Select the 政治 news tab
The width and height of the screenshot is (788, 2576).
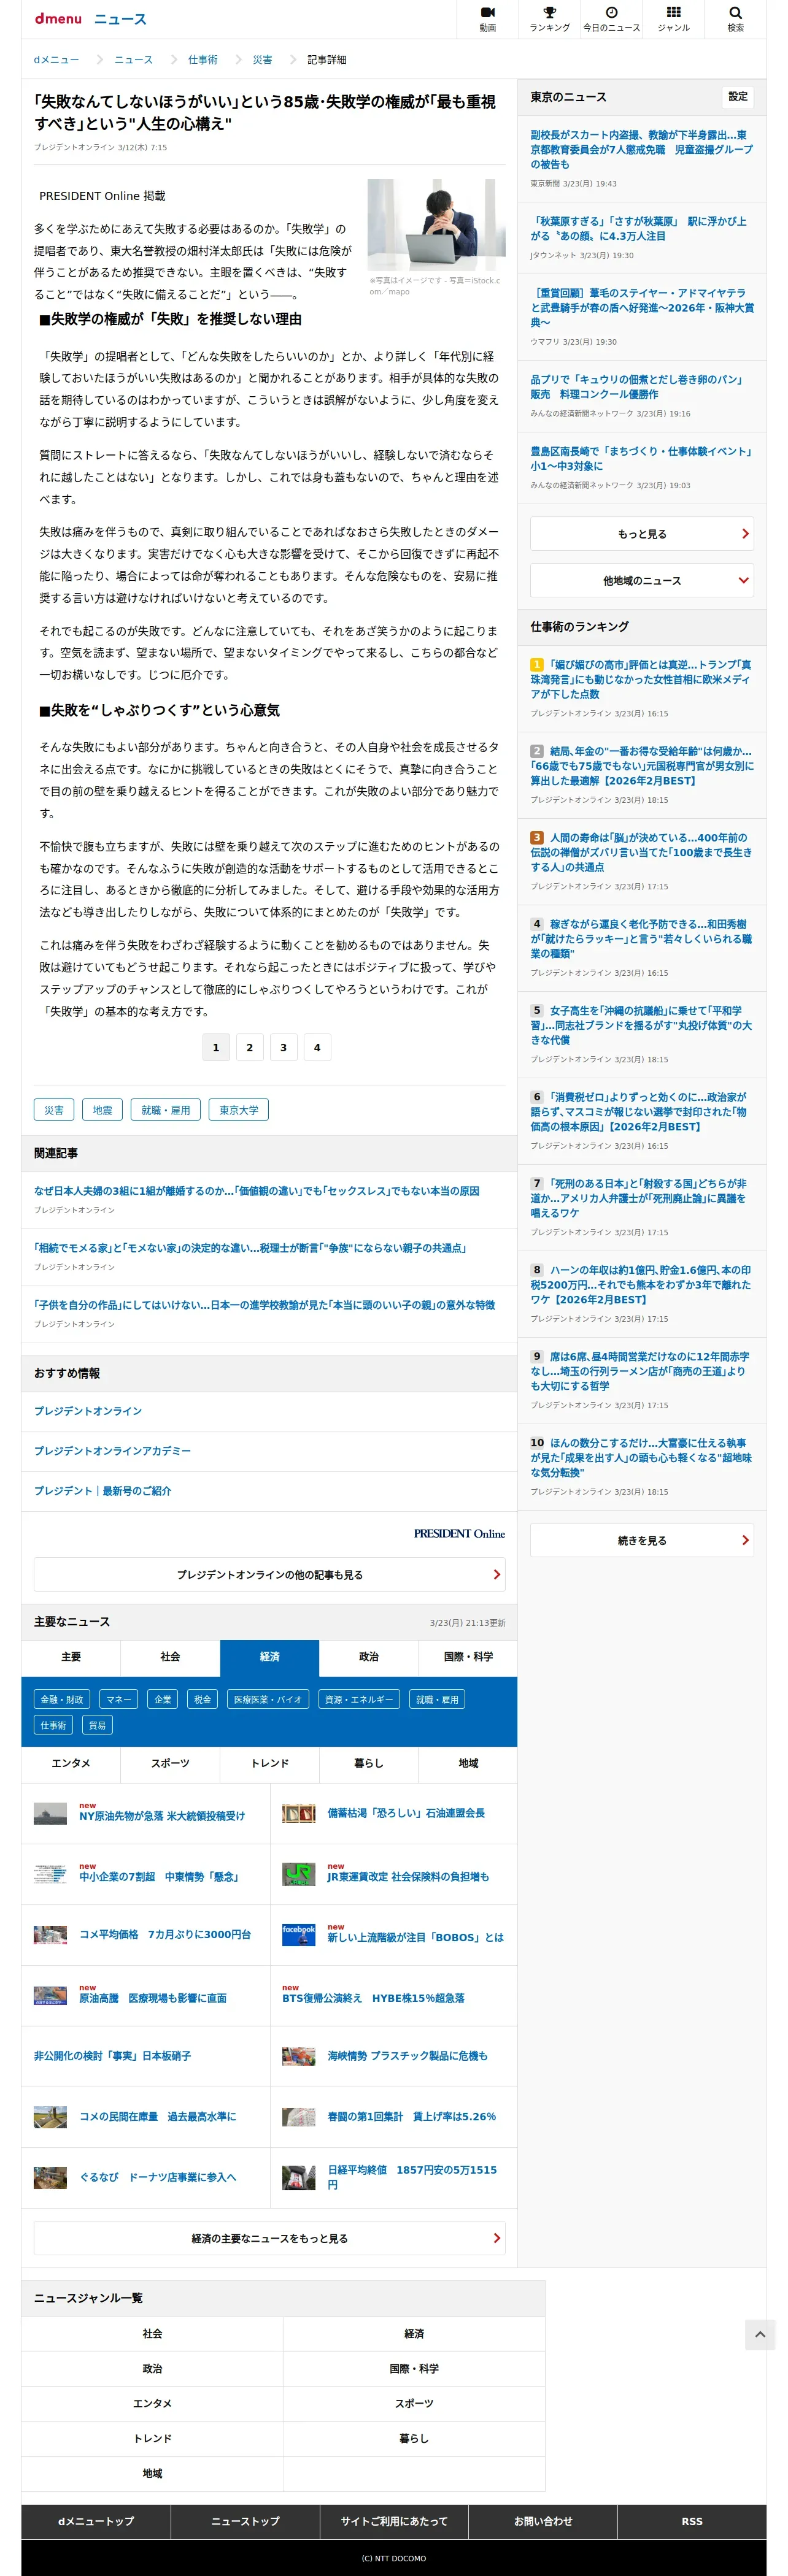[368, 1657]
